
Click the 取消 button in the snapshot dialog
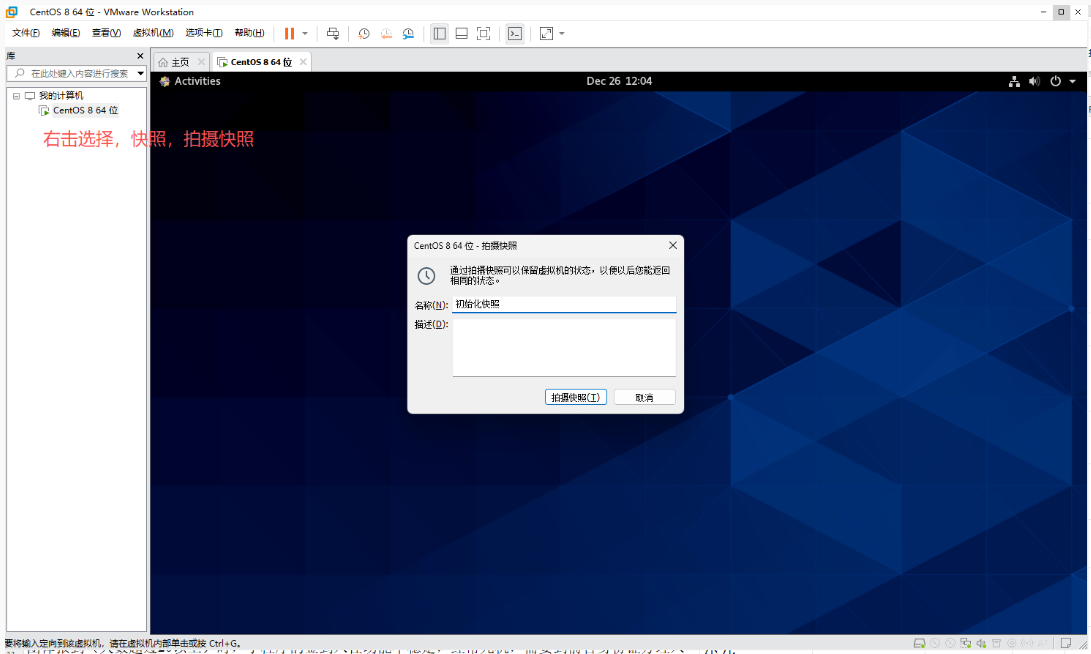[x=644, y=397]
